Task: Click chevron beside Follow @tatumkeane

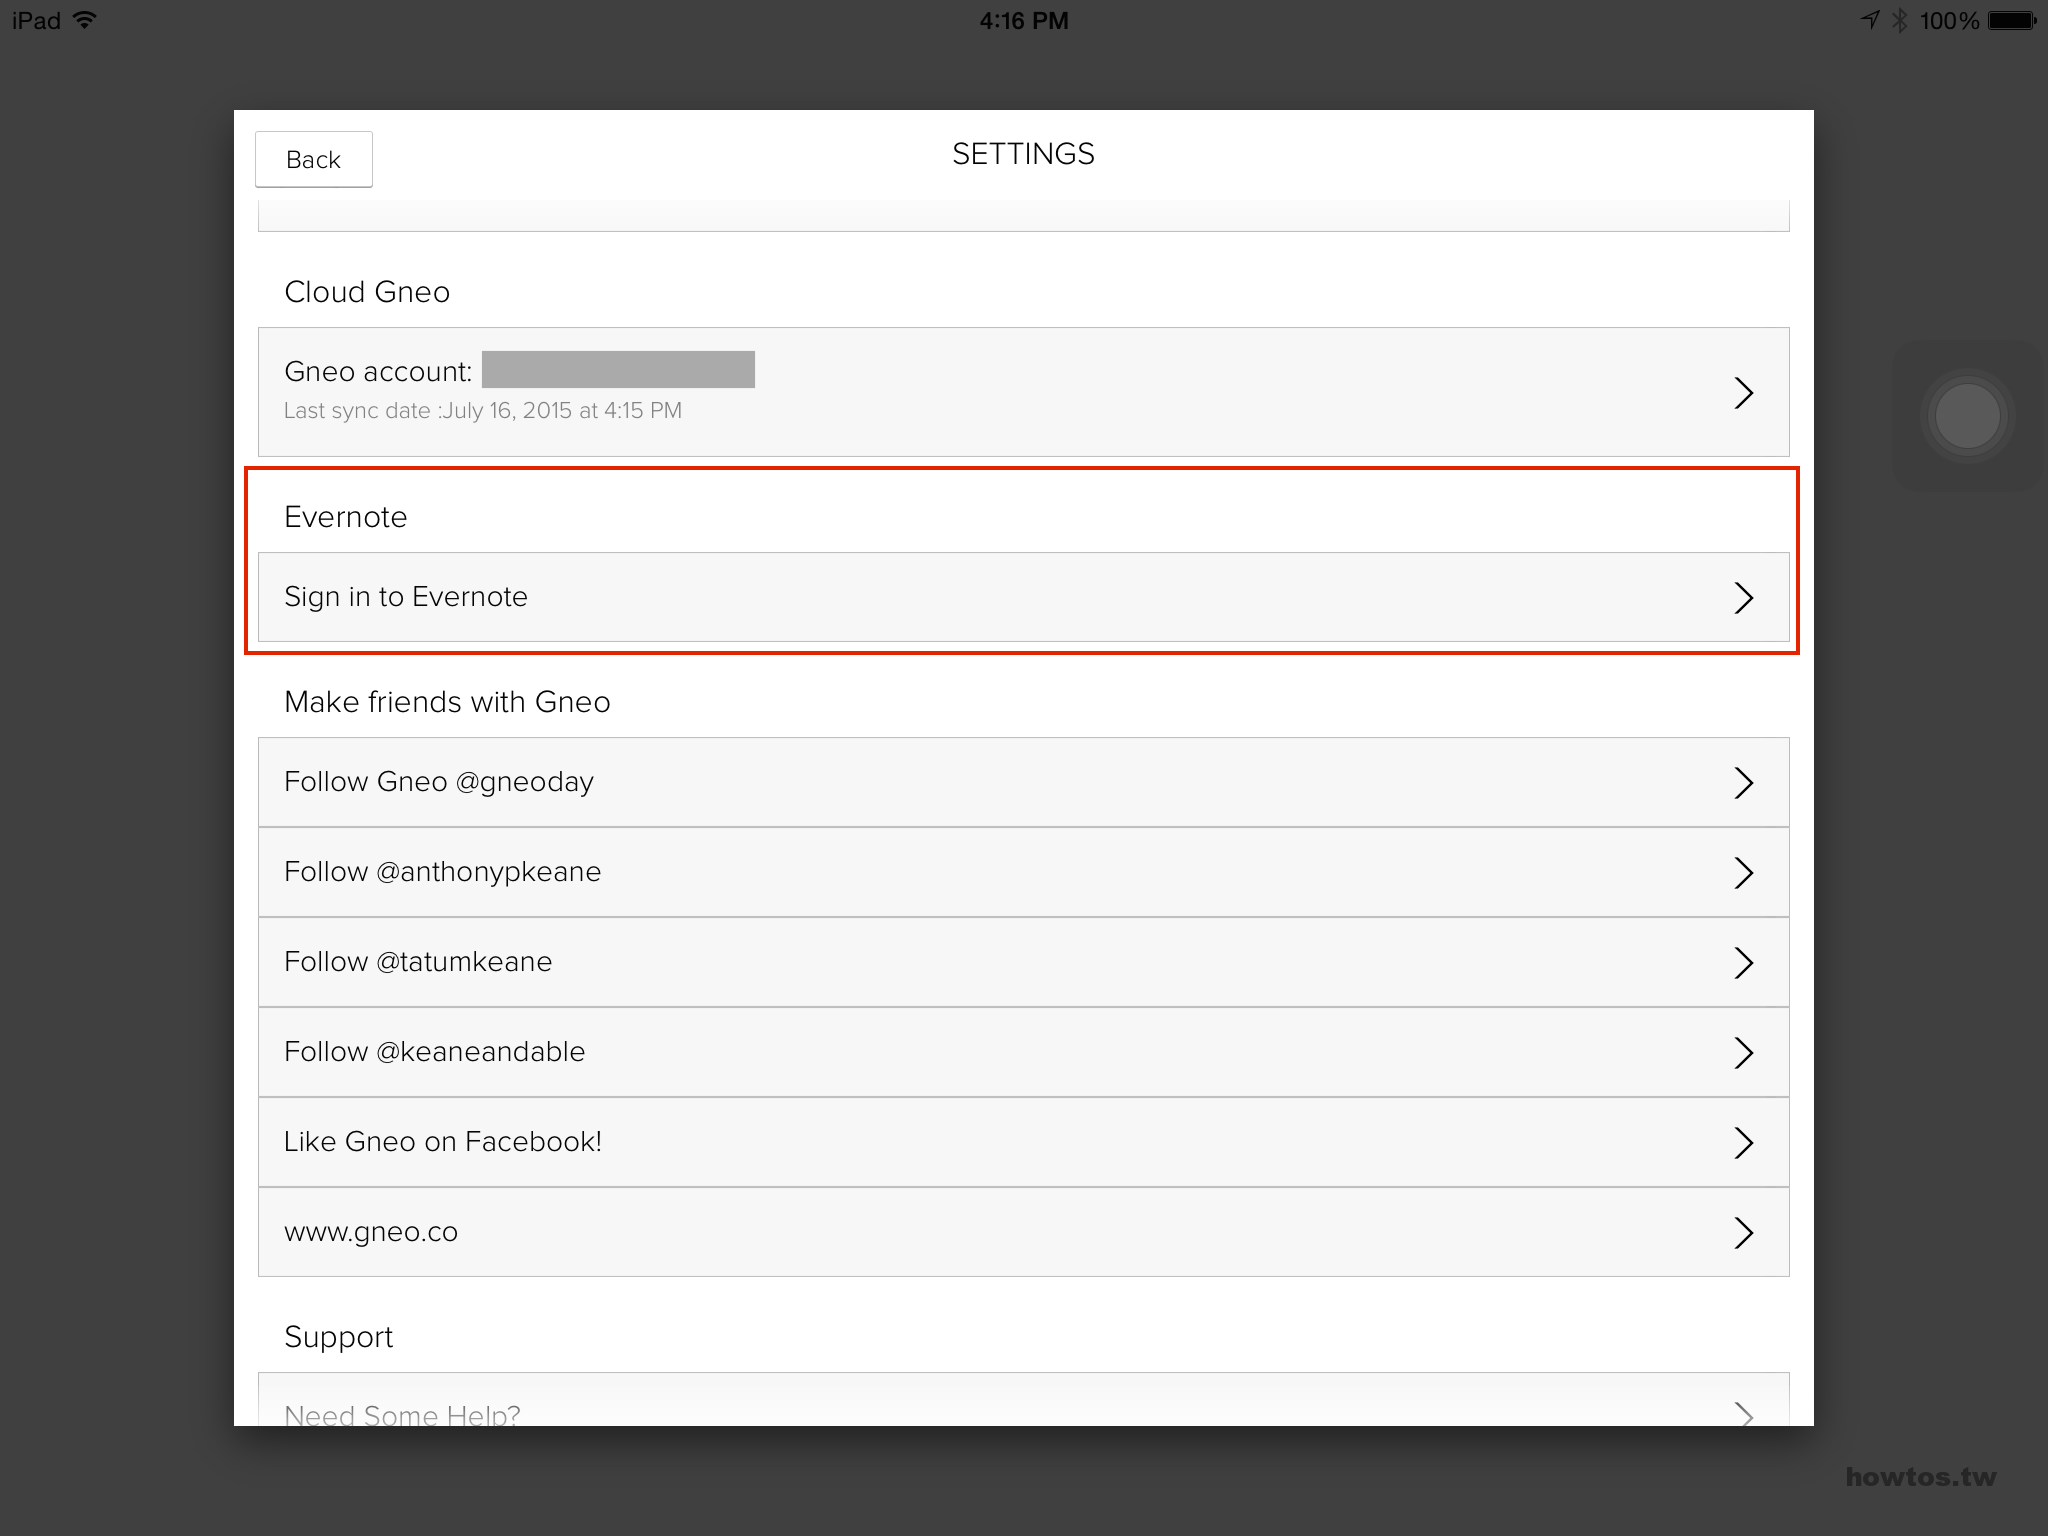Action: coord(1744,963)
